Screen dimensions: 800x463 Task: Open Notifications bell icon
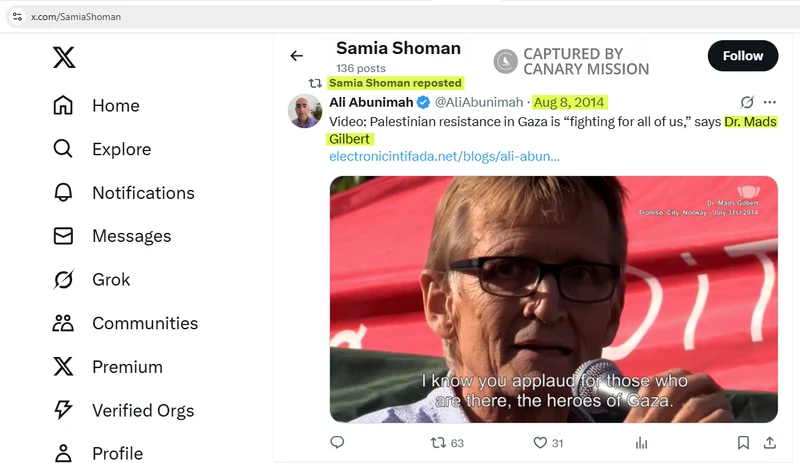(x=63, y=193)
